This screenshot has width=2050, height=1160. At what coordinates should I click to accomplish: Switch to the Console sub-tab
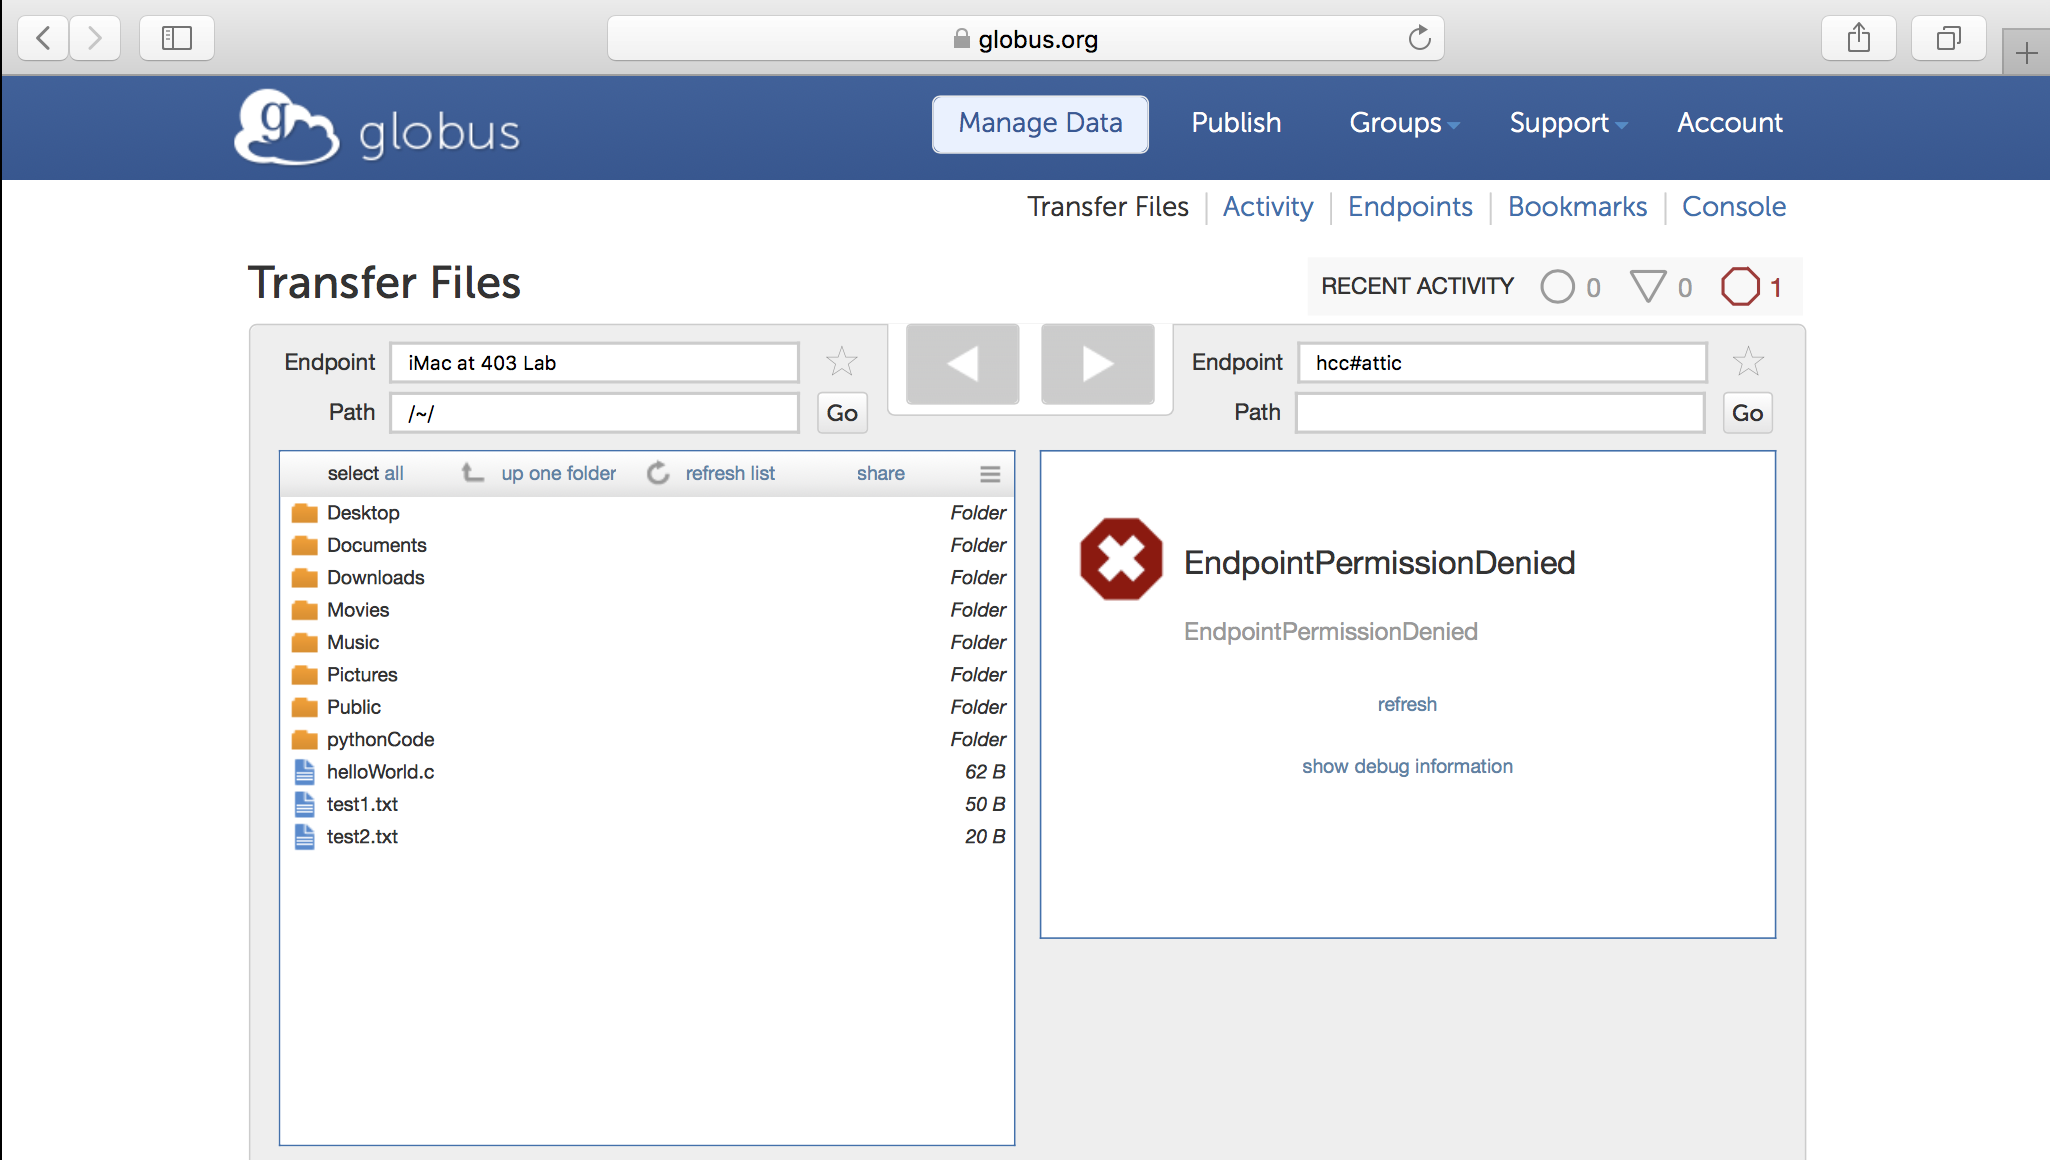pos(1733,206)
